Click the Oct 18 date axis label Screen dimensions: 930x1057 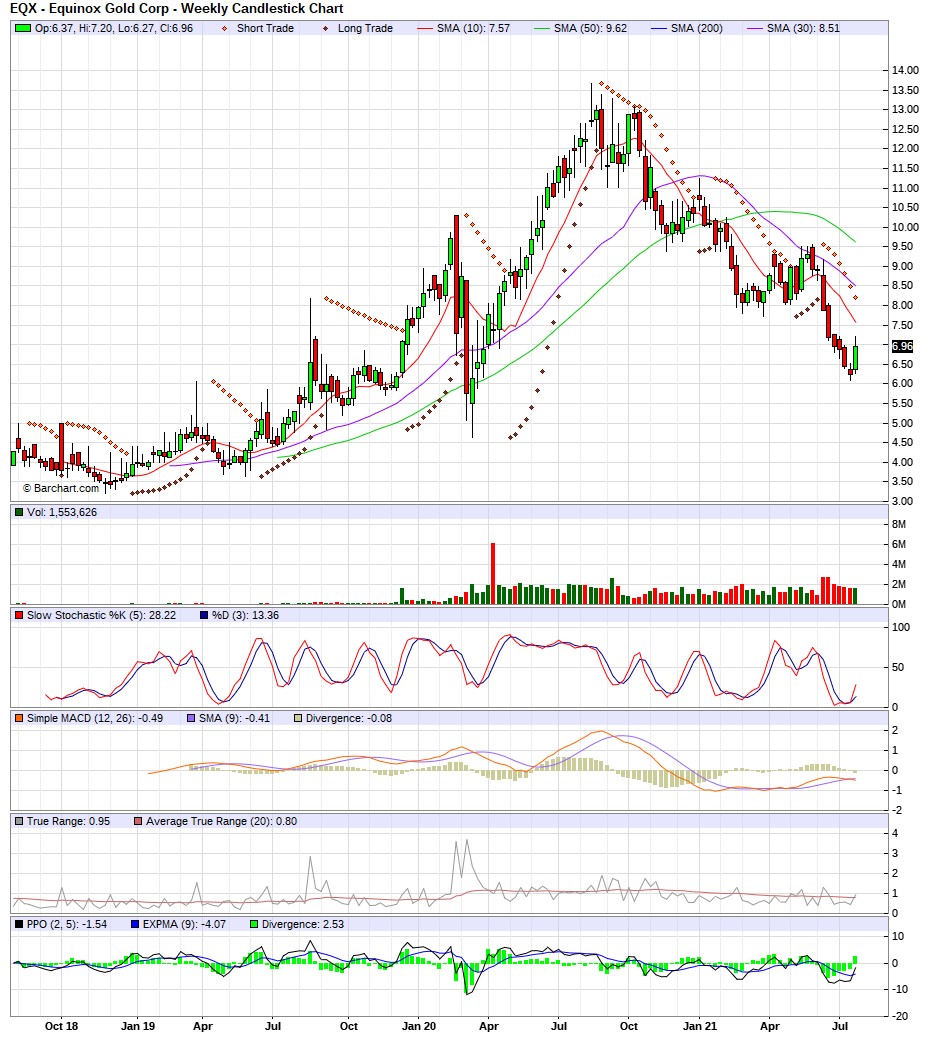(x=61, y=1026)
